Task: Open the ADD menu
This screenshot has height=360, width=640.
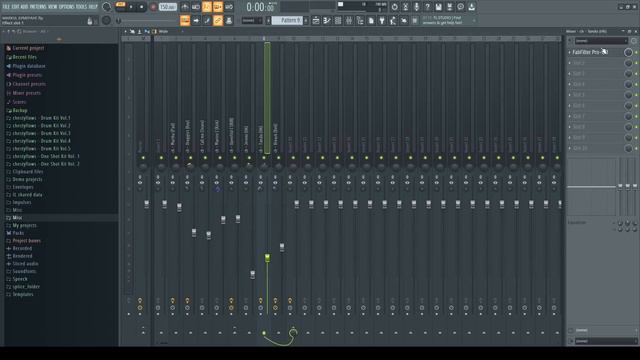Action: click(x=24, y=7)
